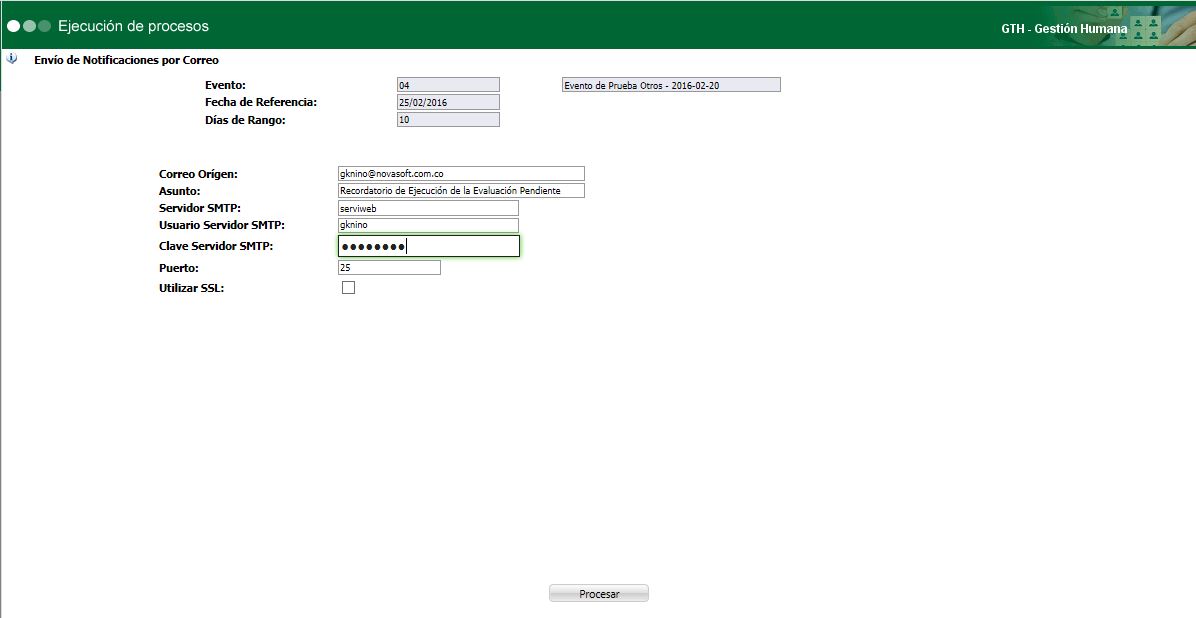Image resolution: width=1196 pixels, height=618 pixels.
Task: Select the Fecha de Referencia date field
Action: [x=448, y=102]
